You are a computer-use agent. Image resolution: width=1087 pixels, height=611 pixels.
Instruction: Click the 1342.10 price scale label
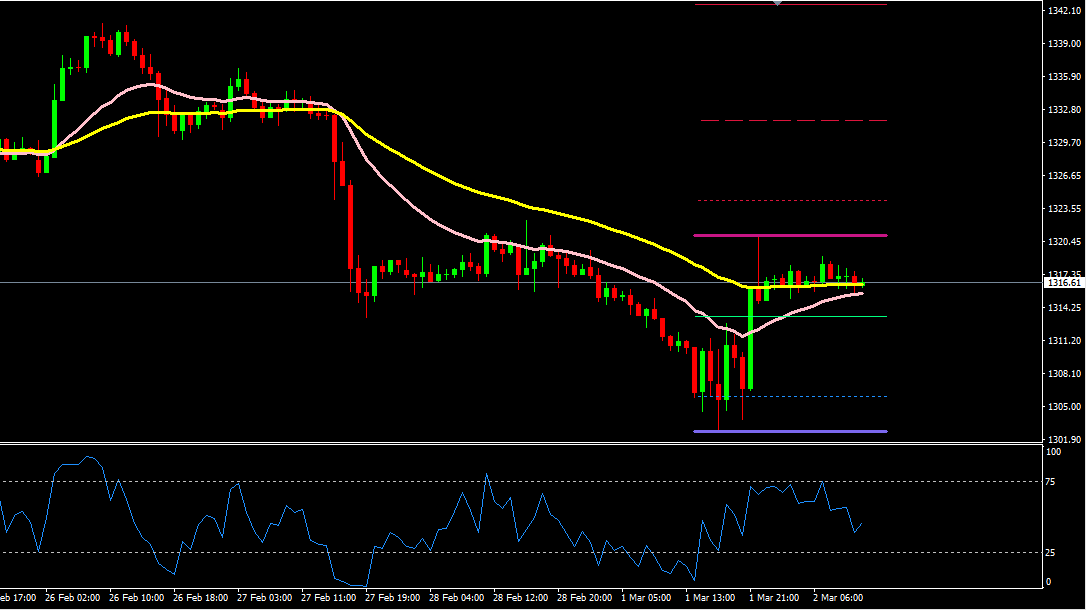point(1065,10)
